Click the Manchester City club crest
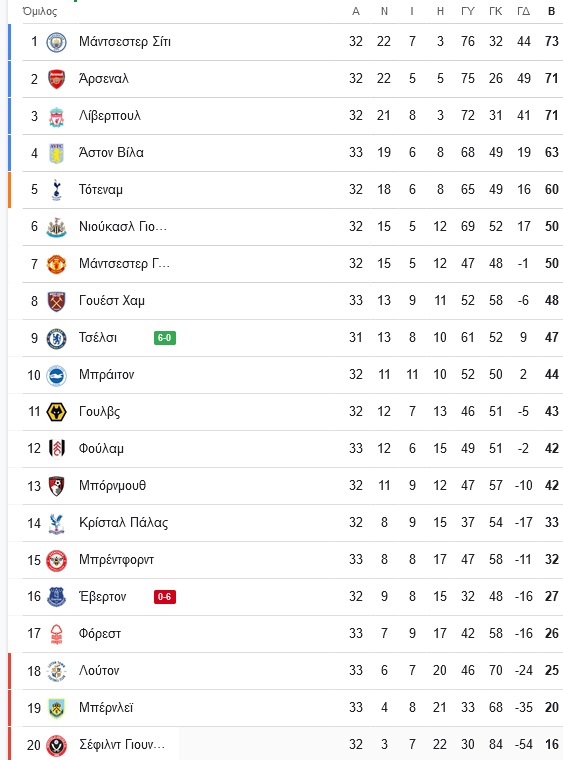 coord(56,42)
